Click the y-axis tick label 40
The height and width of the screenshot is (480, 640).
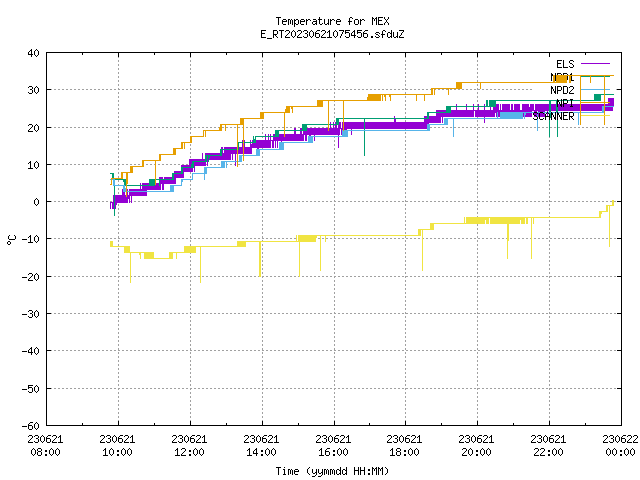[33, 53]
